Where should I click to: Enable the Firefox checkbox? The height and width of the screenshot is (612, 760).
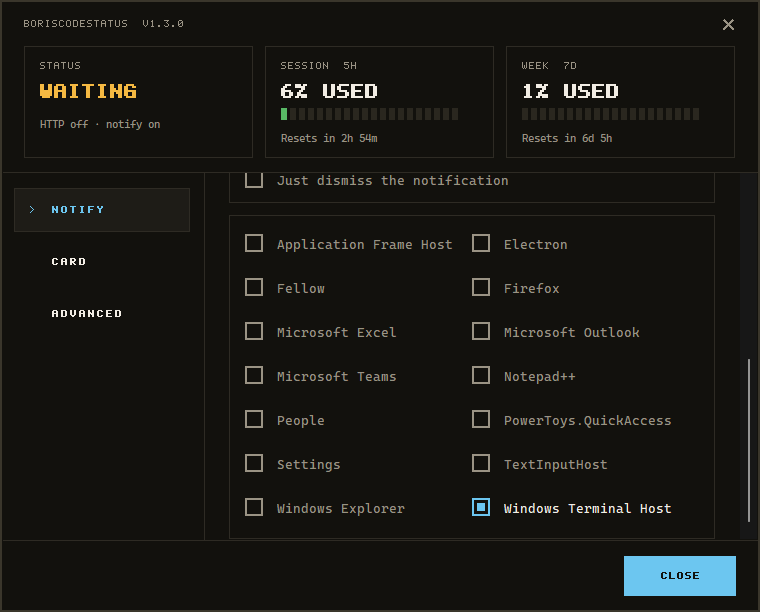[481, 287]
